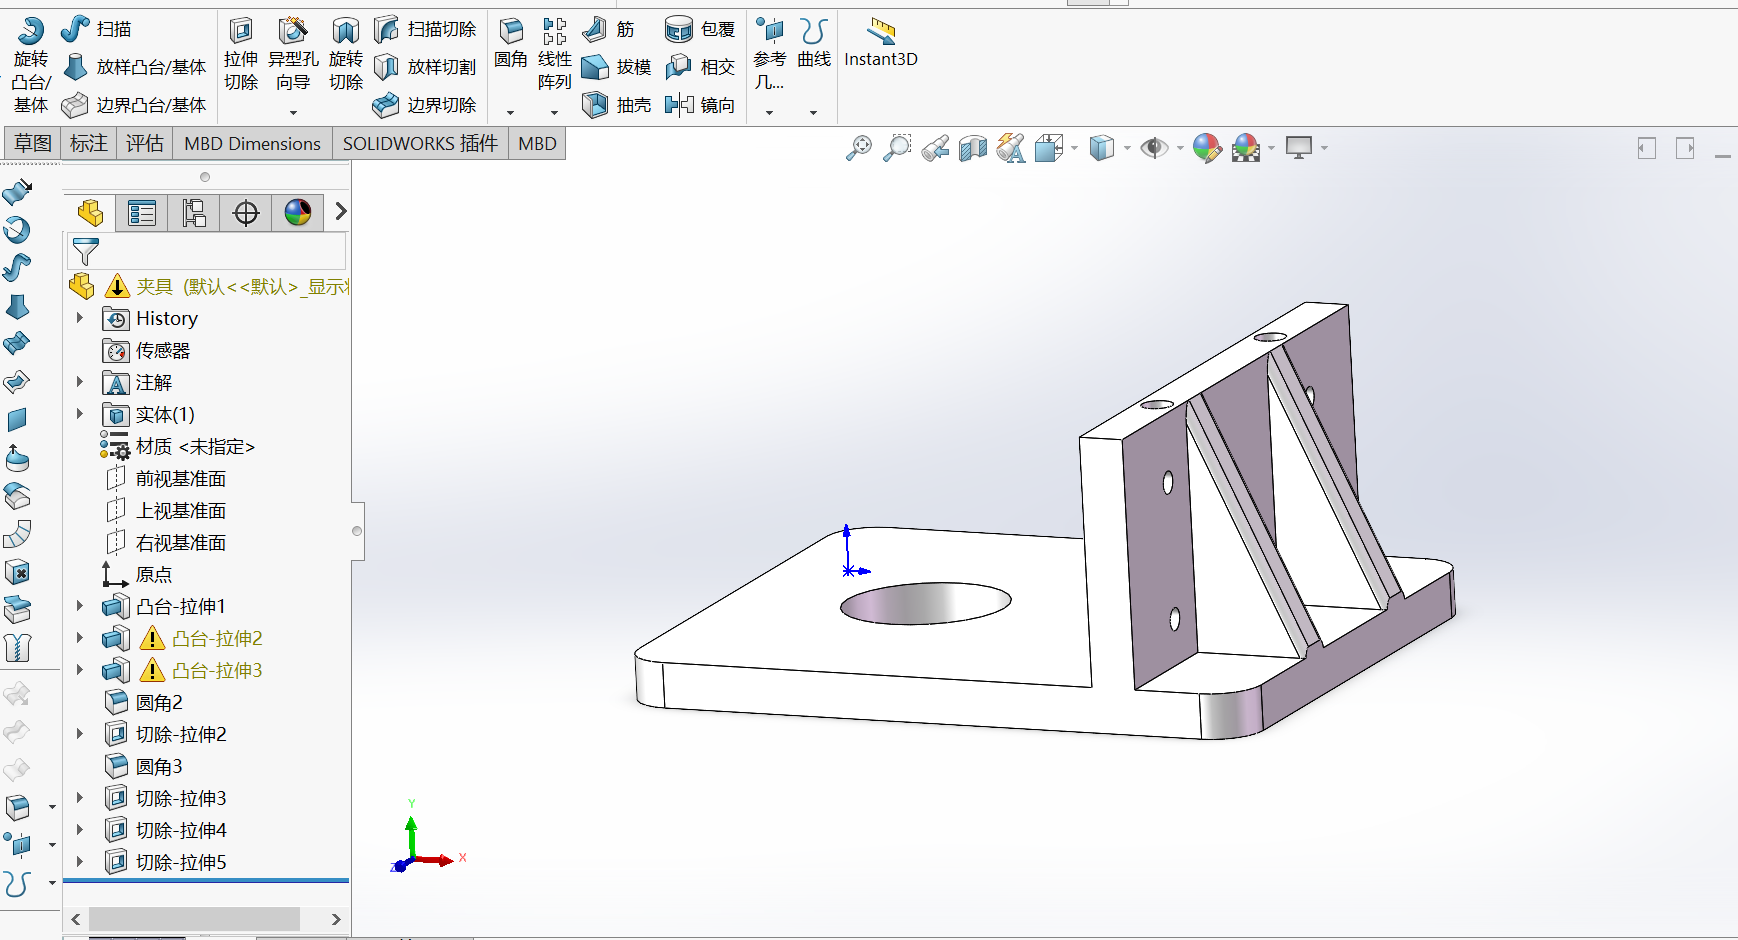Open the Hole Wizard (异型孔向导)

293,55
